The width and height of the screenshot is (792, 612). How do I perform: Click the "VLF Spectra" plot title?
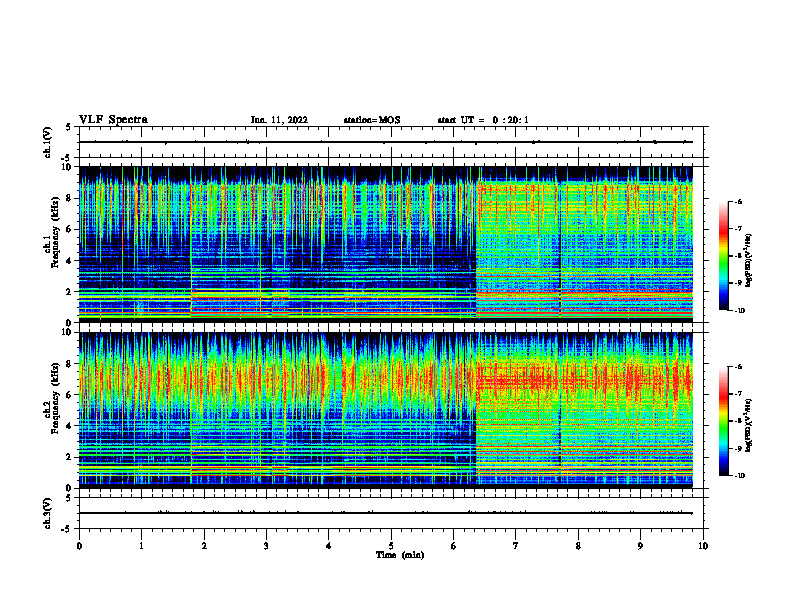(113, 119)
